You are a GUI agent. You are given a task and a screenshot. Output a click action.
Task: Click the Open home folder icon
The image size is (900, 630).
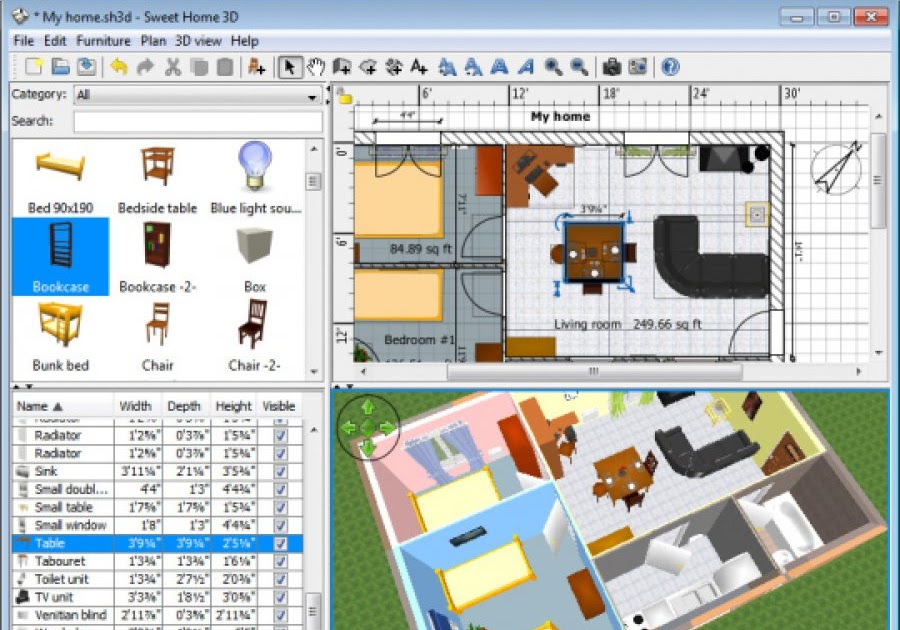[x=60, y=67]
